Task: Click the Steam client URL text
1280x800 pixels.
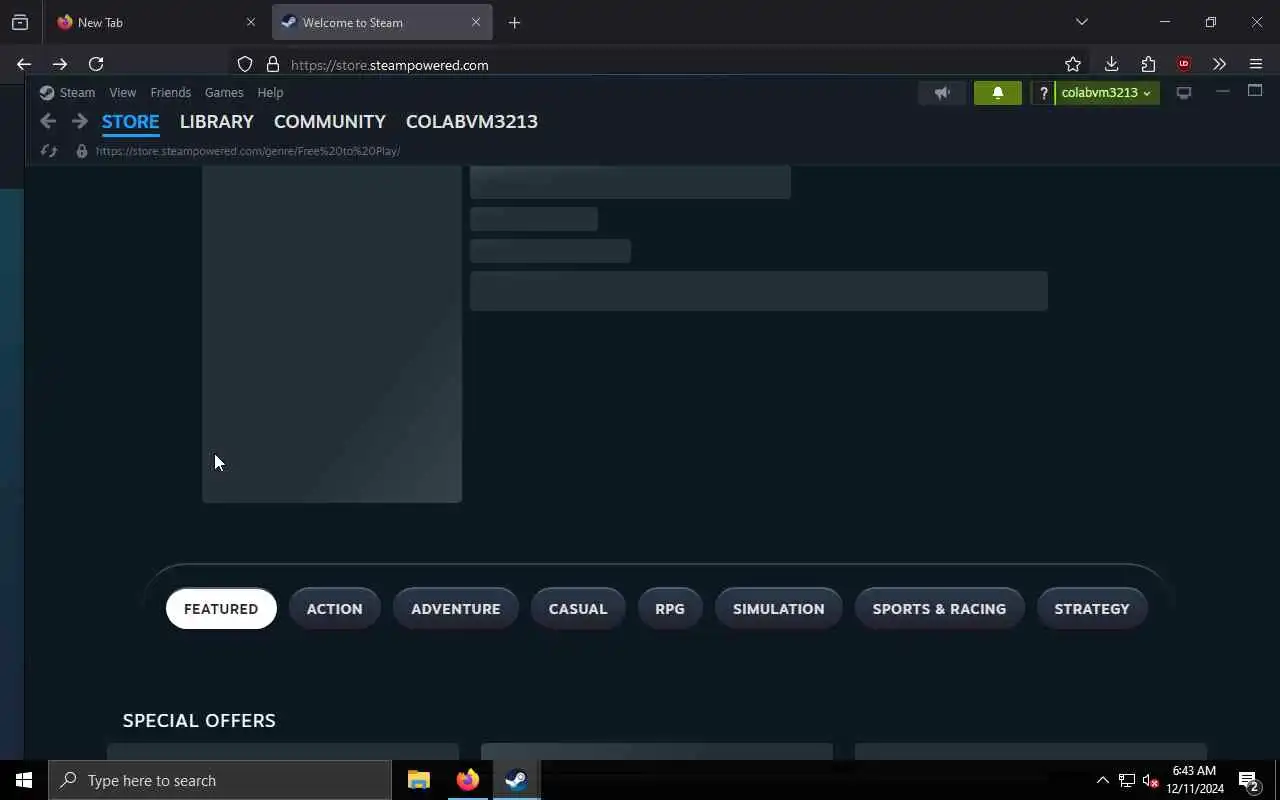Action: (x=248, y=151)
